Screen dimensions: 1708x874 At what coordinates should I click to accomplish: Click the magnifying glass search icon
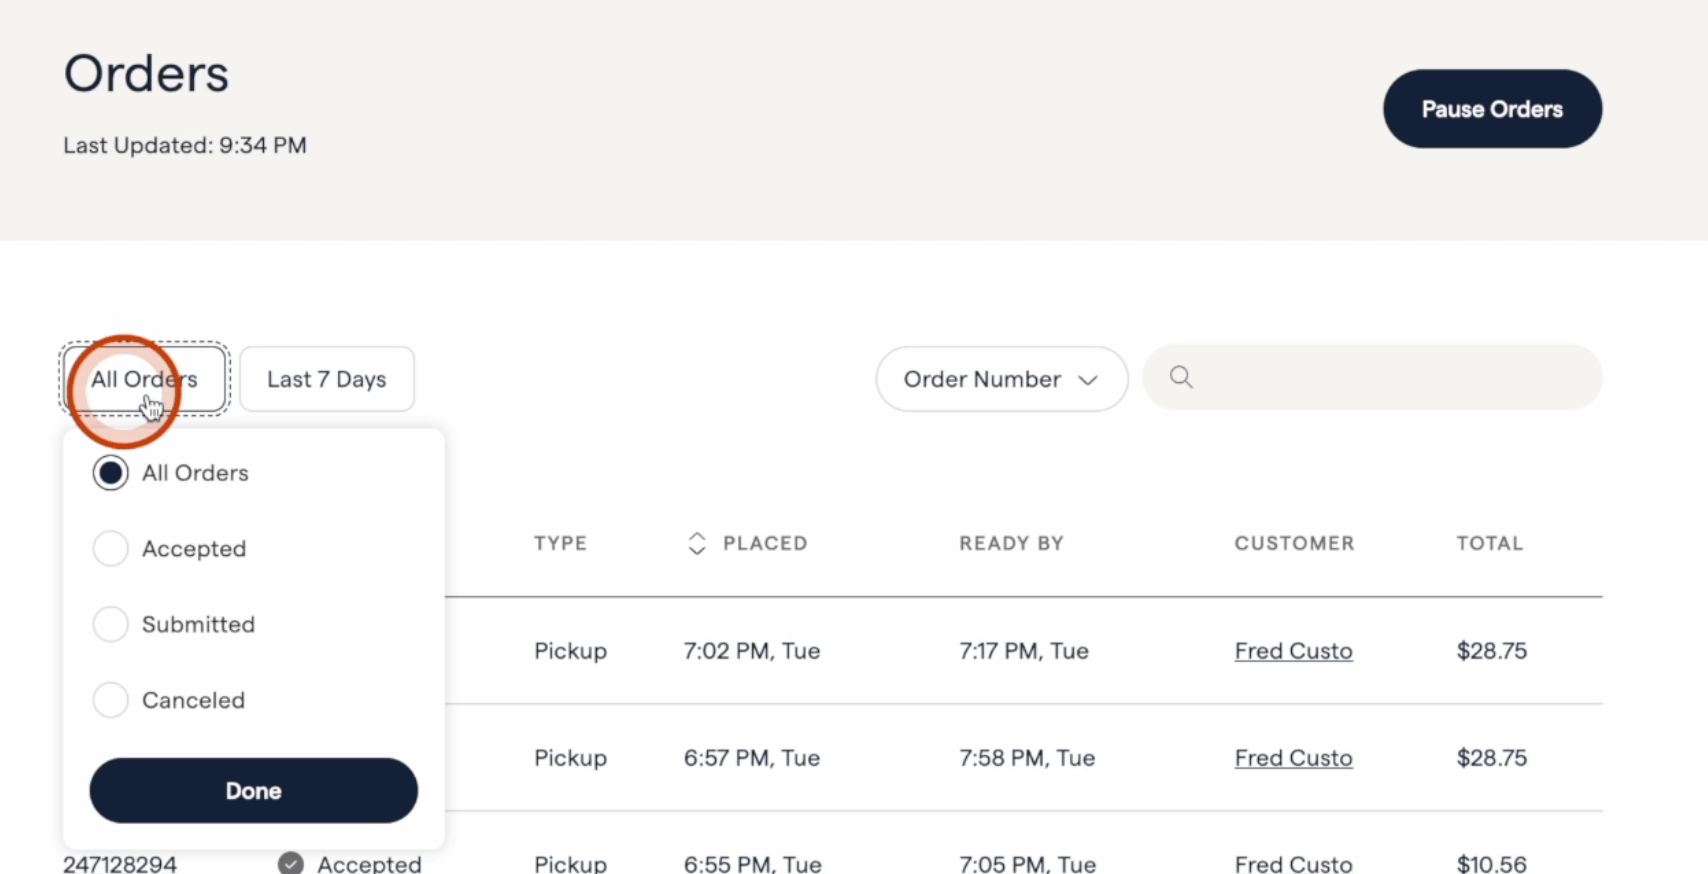[1181, 377]
